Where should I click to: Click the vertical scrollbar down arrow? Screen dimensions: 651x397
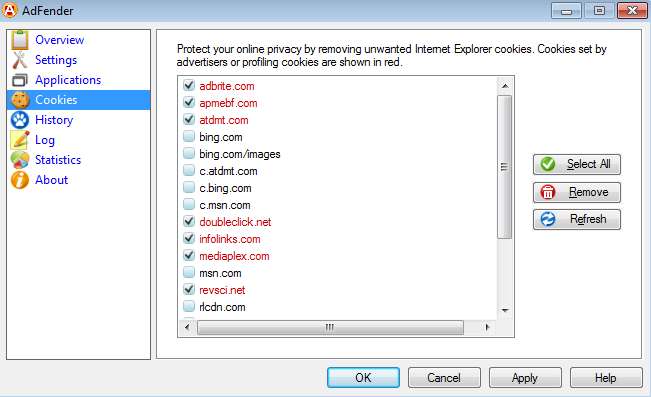pos(505,310)
